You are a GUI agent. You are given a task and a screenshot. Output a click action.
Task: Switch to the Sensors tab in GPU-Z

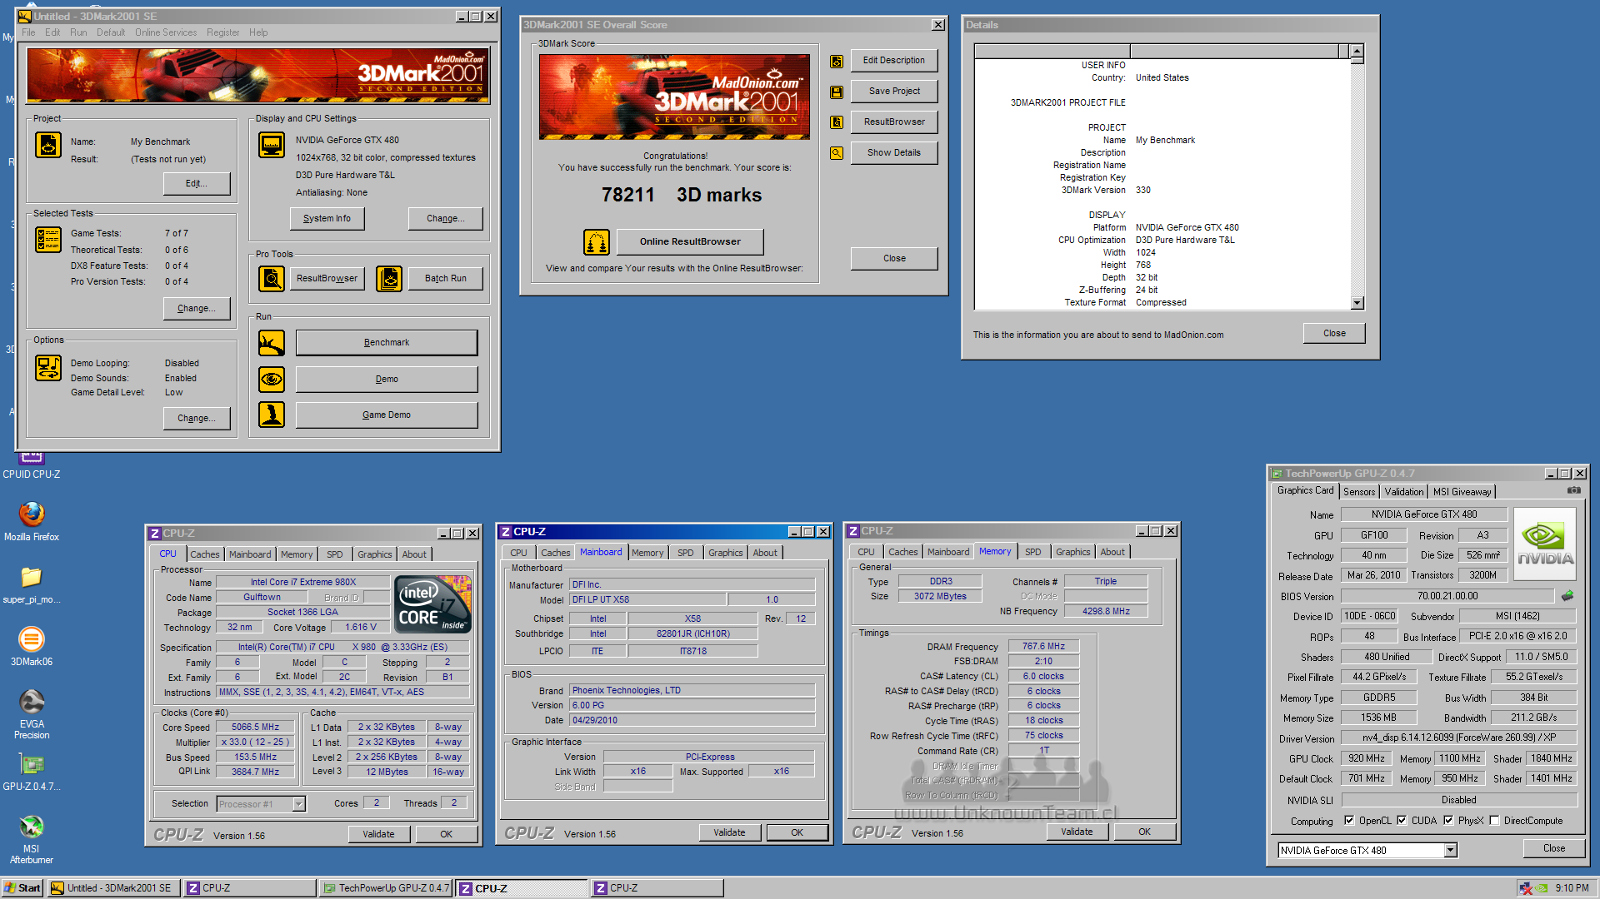point(1359,491)
